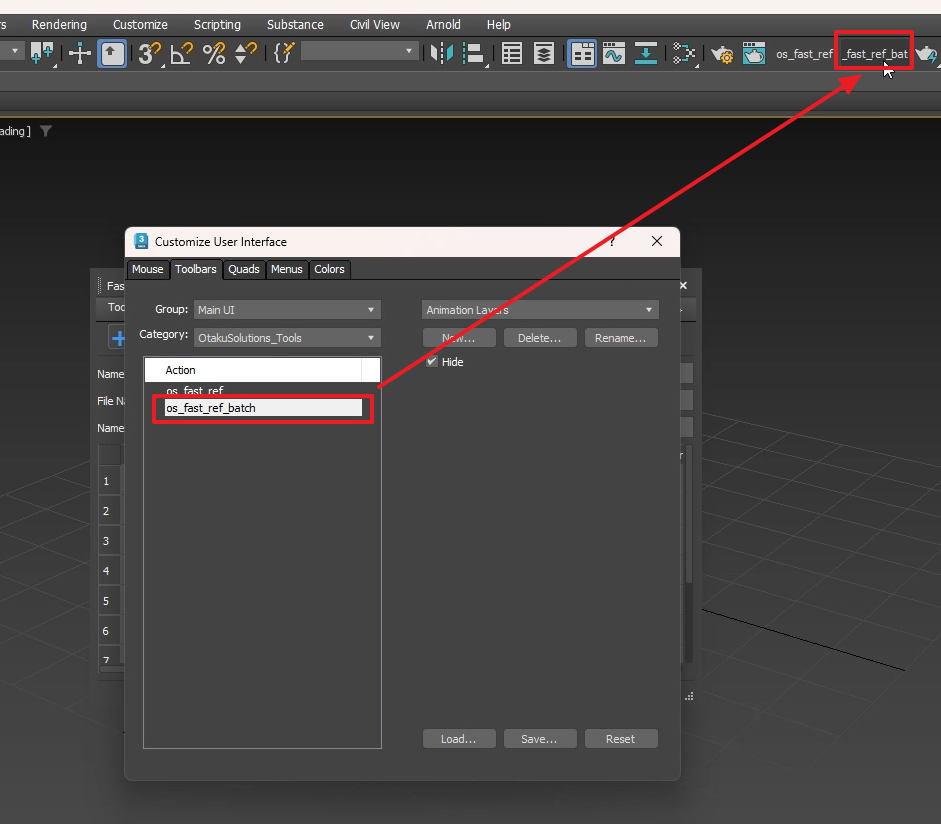Toggle the 3D Snaps icon
This screenshot has height=824, width=941.
click(150, 54)
